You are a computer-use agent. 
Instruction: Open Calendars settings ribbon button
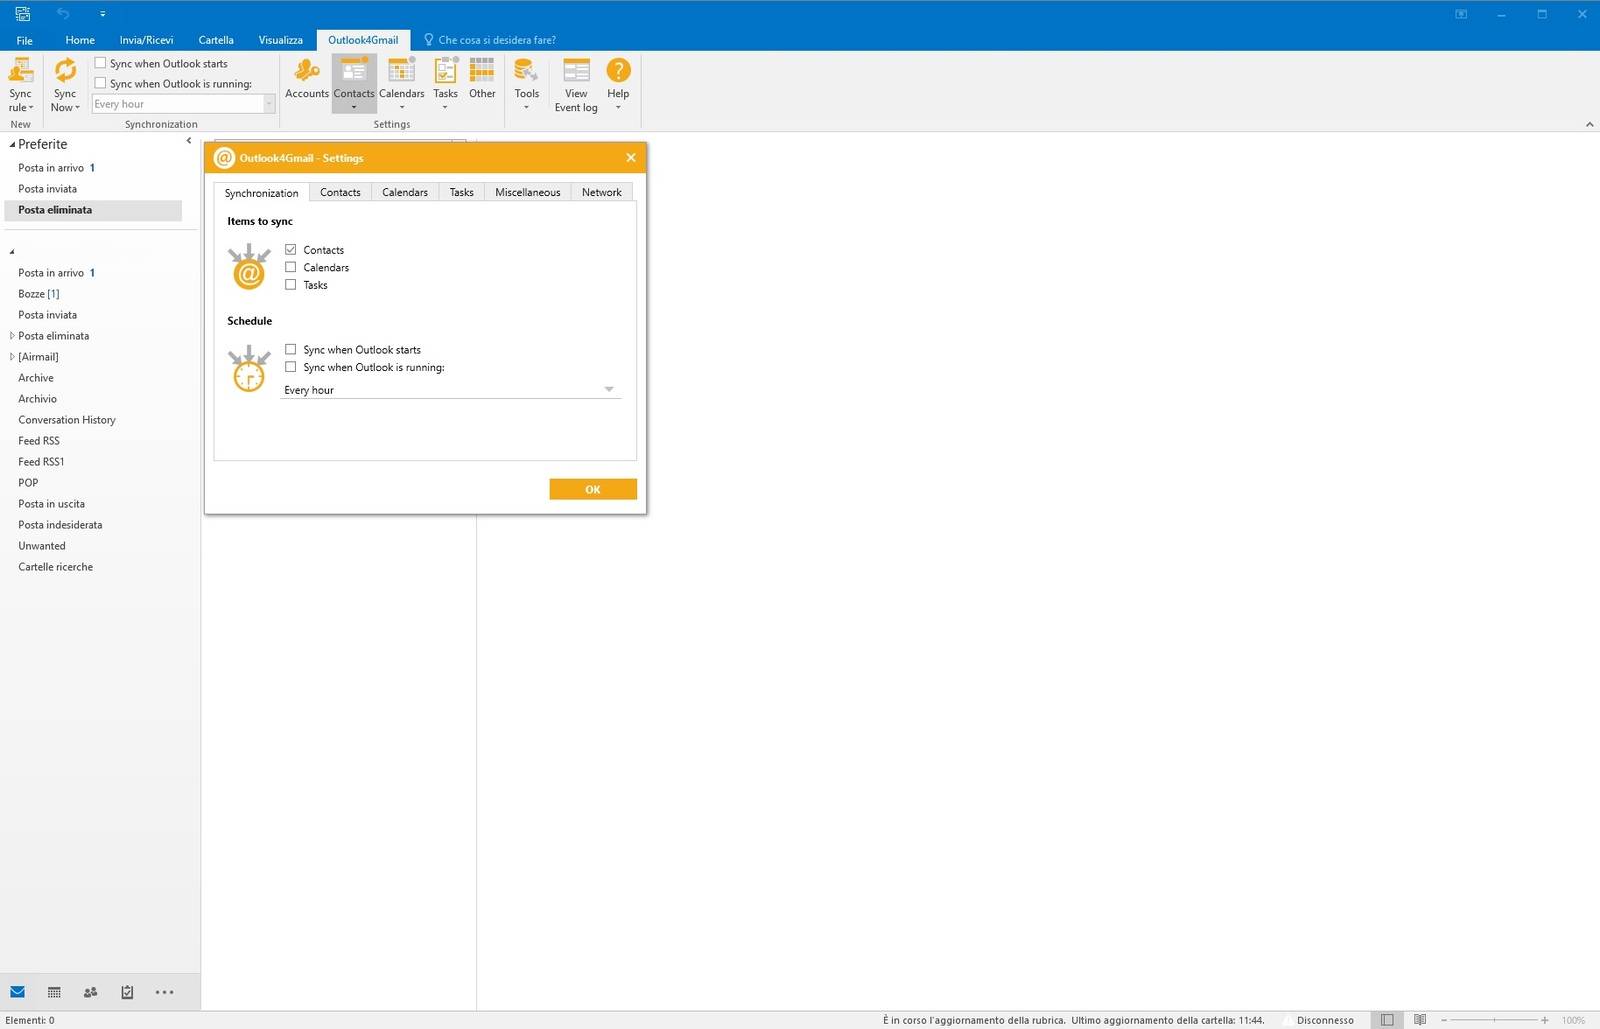tap(402, 84)
